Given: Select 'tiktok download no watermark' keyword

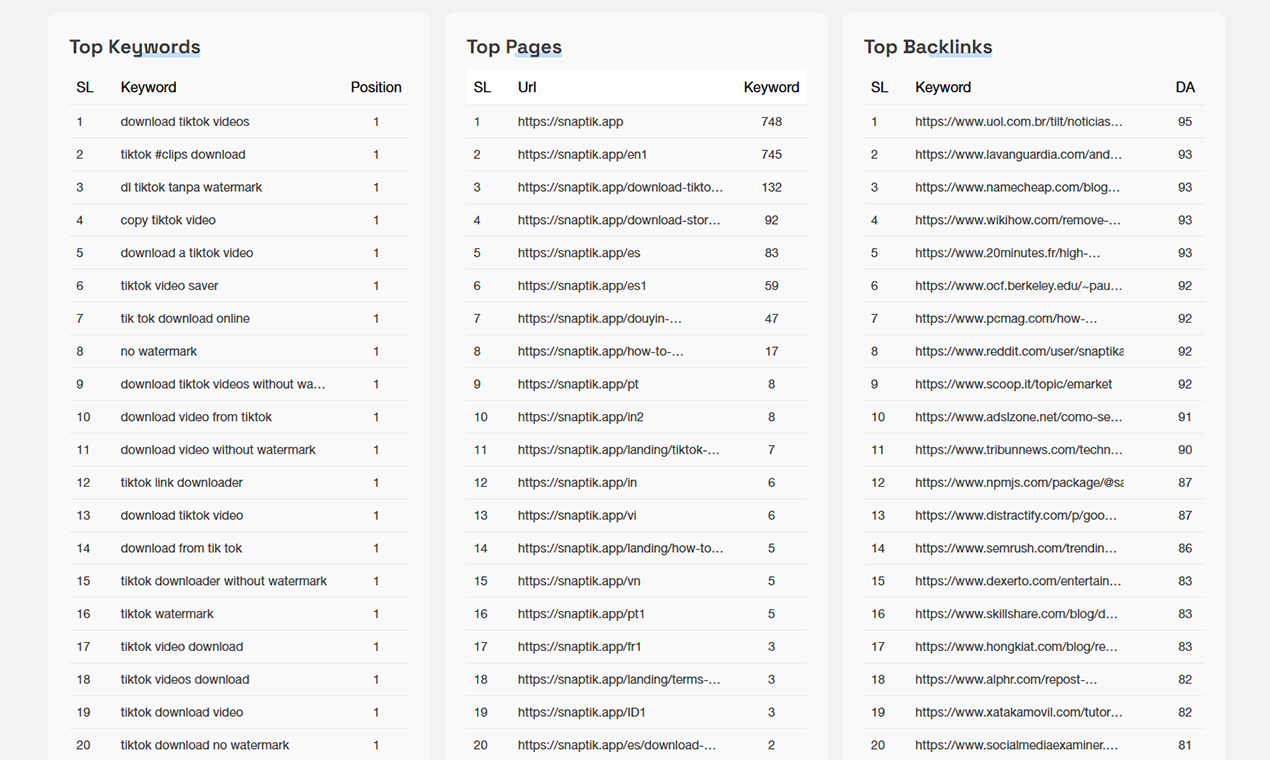Looking at the screenshot, I should pos(205,745).
